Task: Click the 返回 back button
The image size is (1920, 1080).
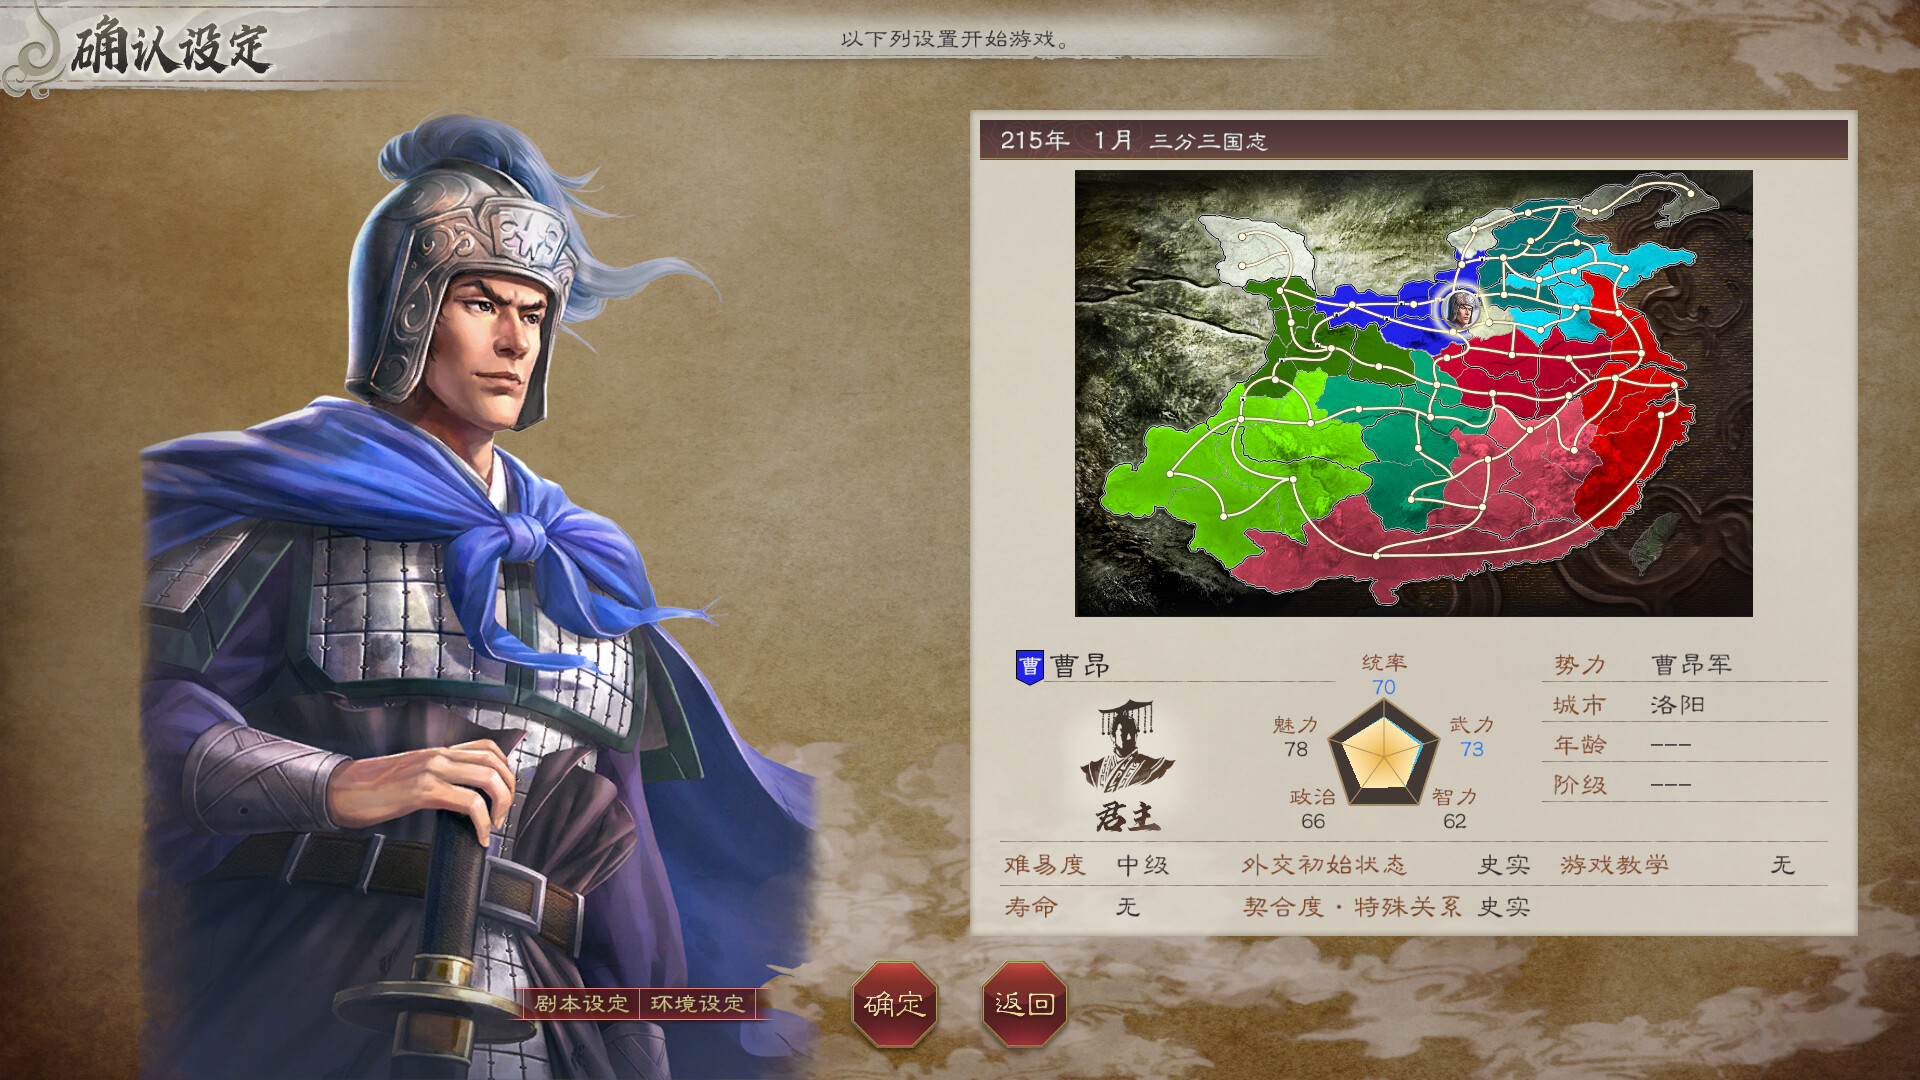Action: [x=1025, y=1004]
